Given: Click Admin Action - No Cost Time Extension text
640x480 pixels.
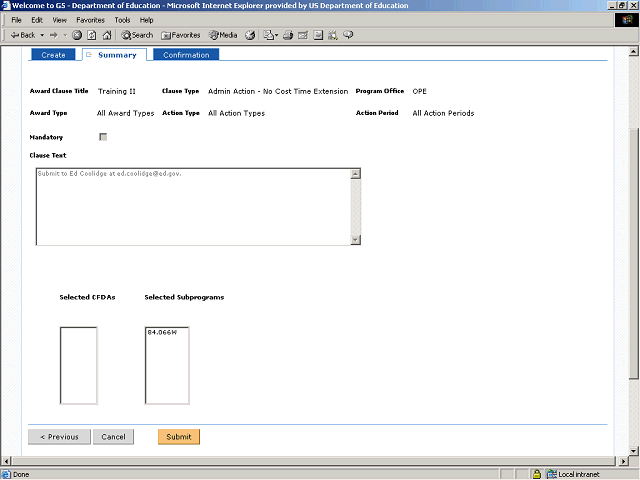Looking at the screenshot, I should point(278,91).
